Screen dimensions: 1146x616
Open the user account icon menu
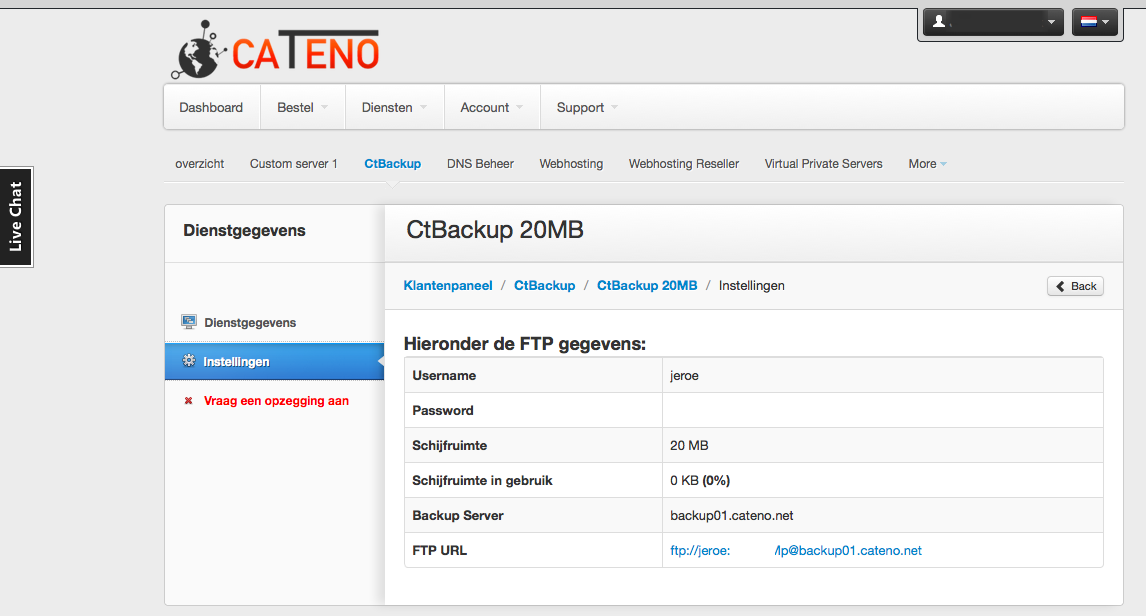pyautogui.click(x=939, y=22)
